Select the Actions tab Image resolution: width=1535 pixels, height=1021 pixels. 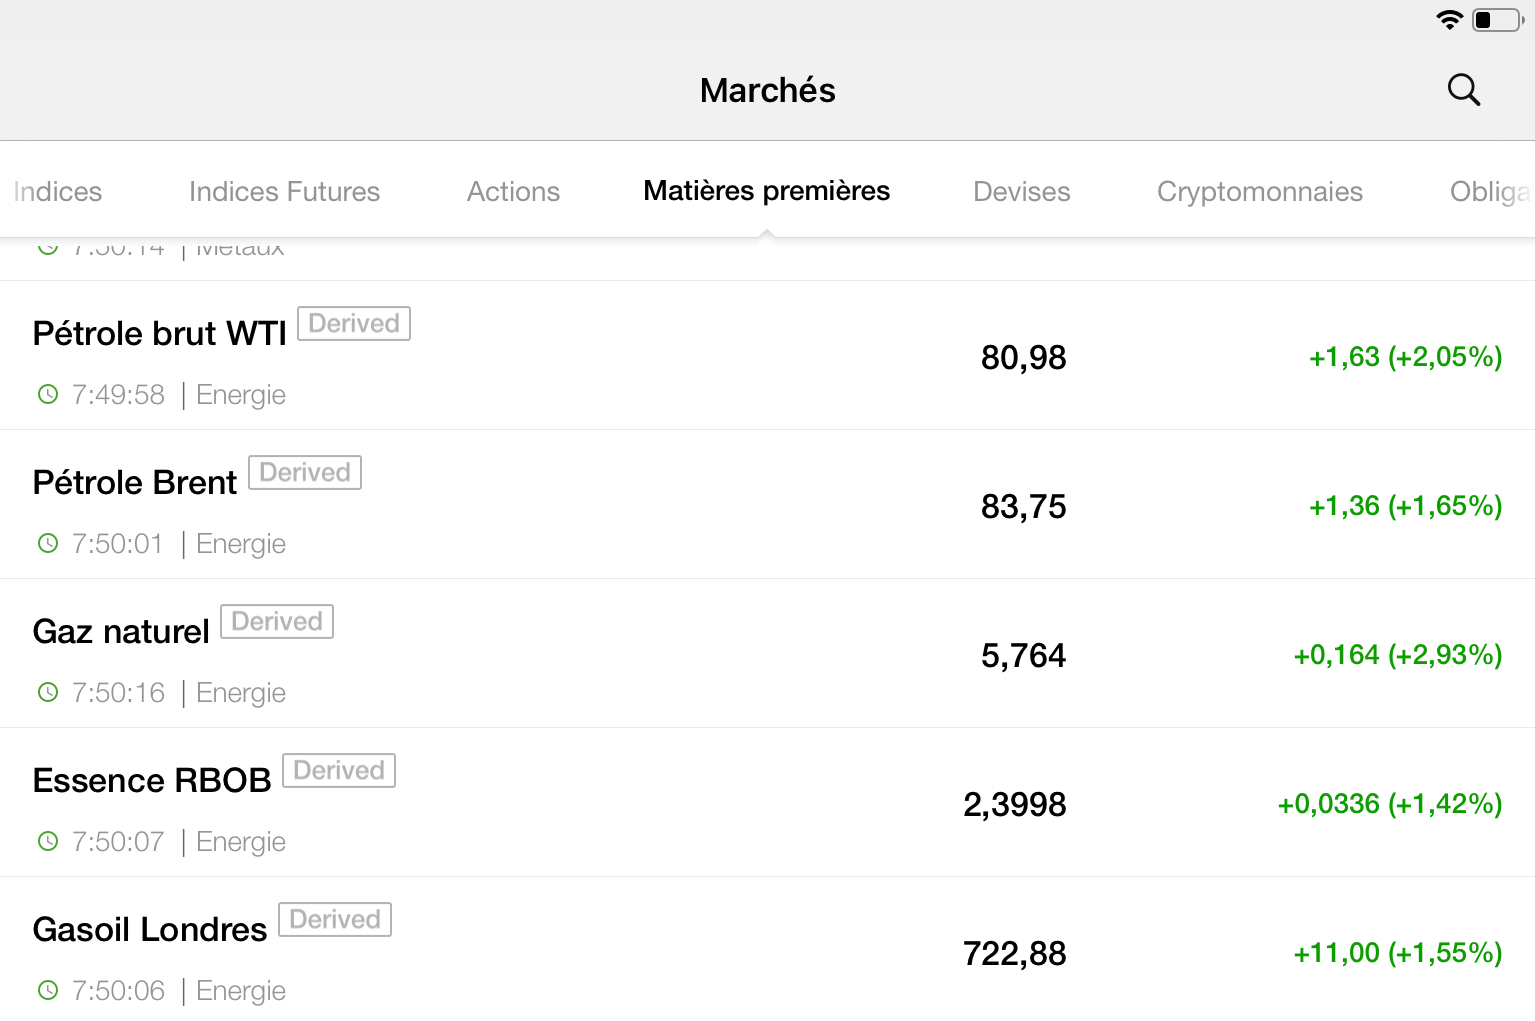click(x=513, y=192)
